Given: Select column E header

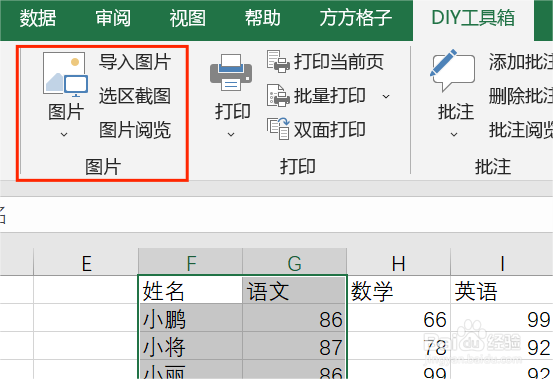Looking at the screenshot, I should point(86,262).
